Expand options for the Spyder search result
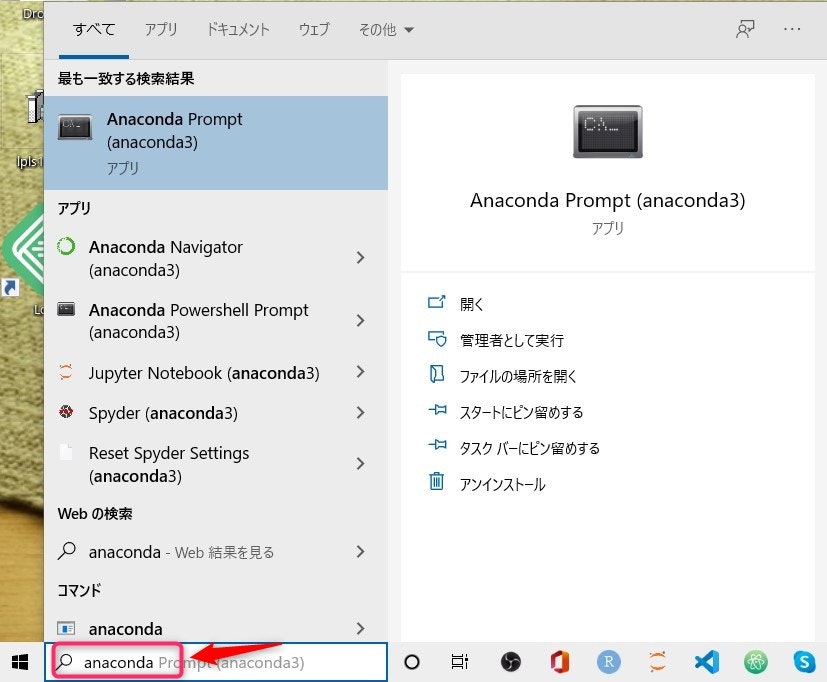Image resolution: width=827 pixels, height=682 pixels. coord(360,413)
